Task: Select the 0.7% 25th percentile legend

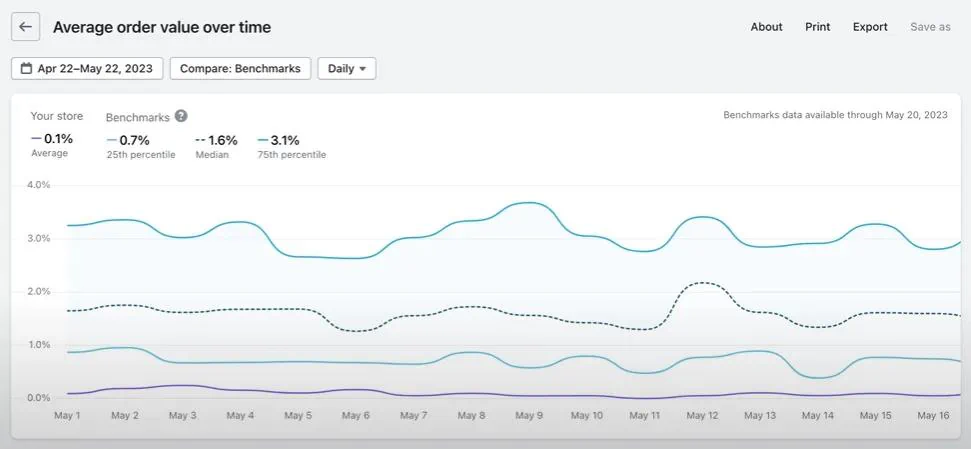Action: click(x=141, y=146)
